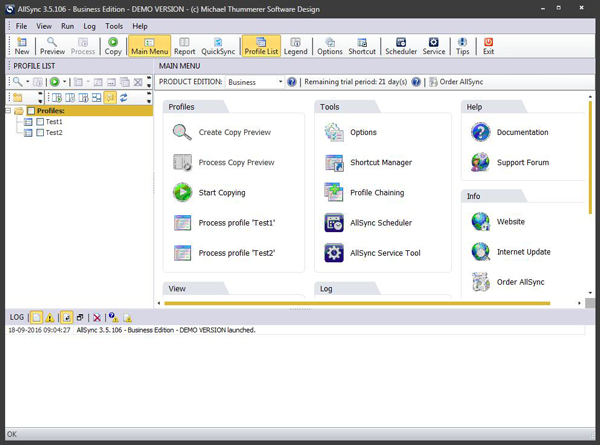Click the log help with warning icon
This screenshot has height=445, width=600.
[113, 317]
